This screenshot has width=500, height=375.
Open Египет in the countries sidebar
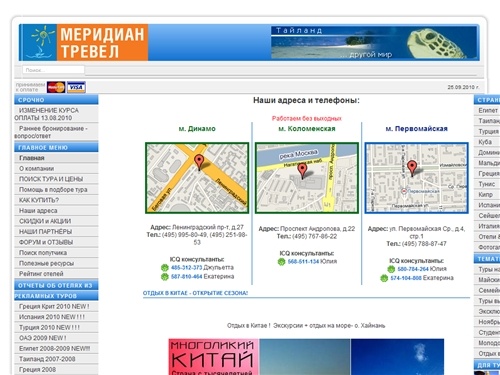tap(488, 110)
